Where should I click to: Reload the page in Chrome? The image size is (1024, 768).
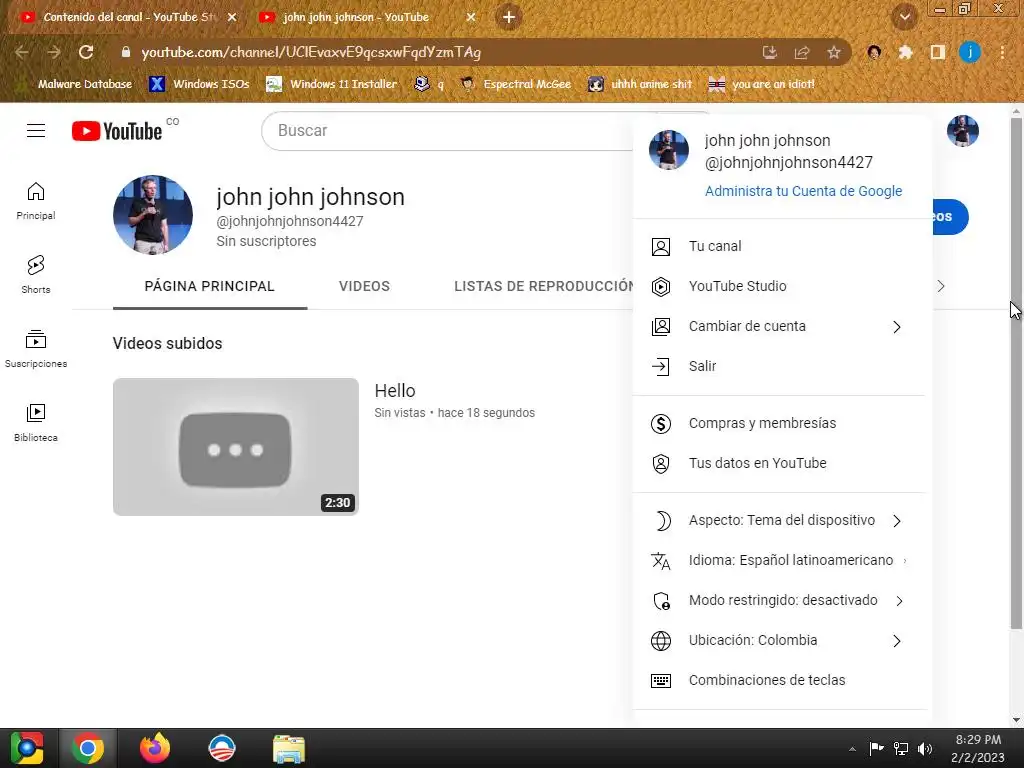click(x=86, y=52)
